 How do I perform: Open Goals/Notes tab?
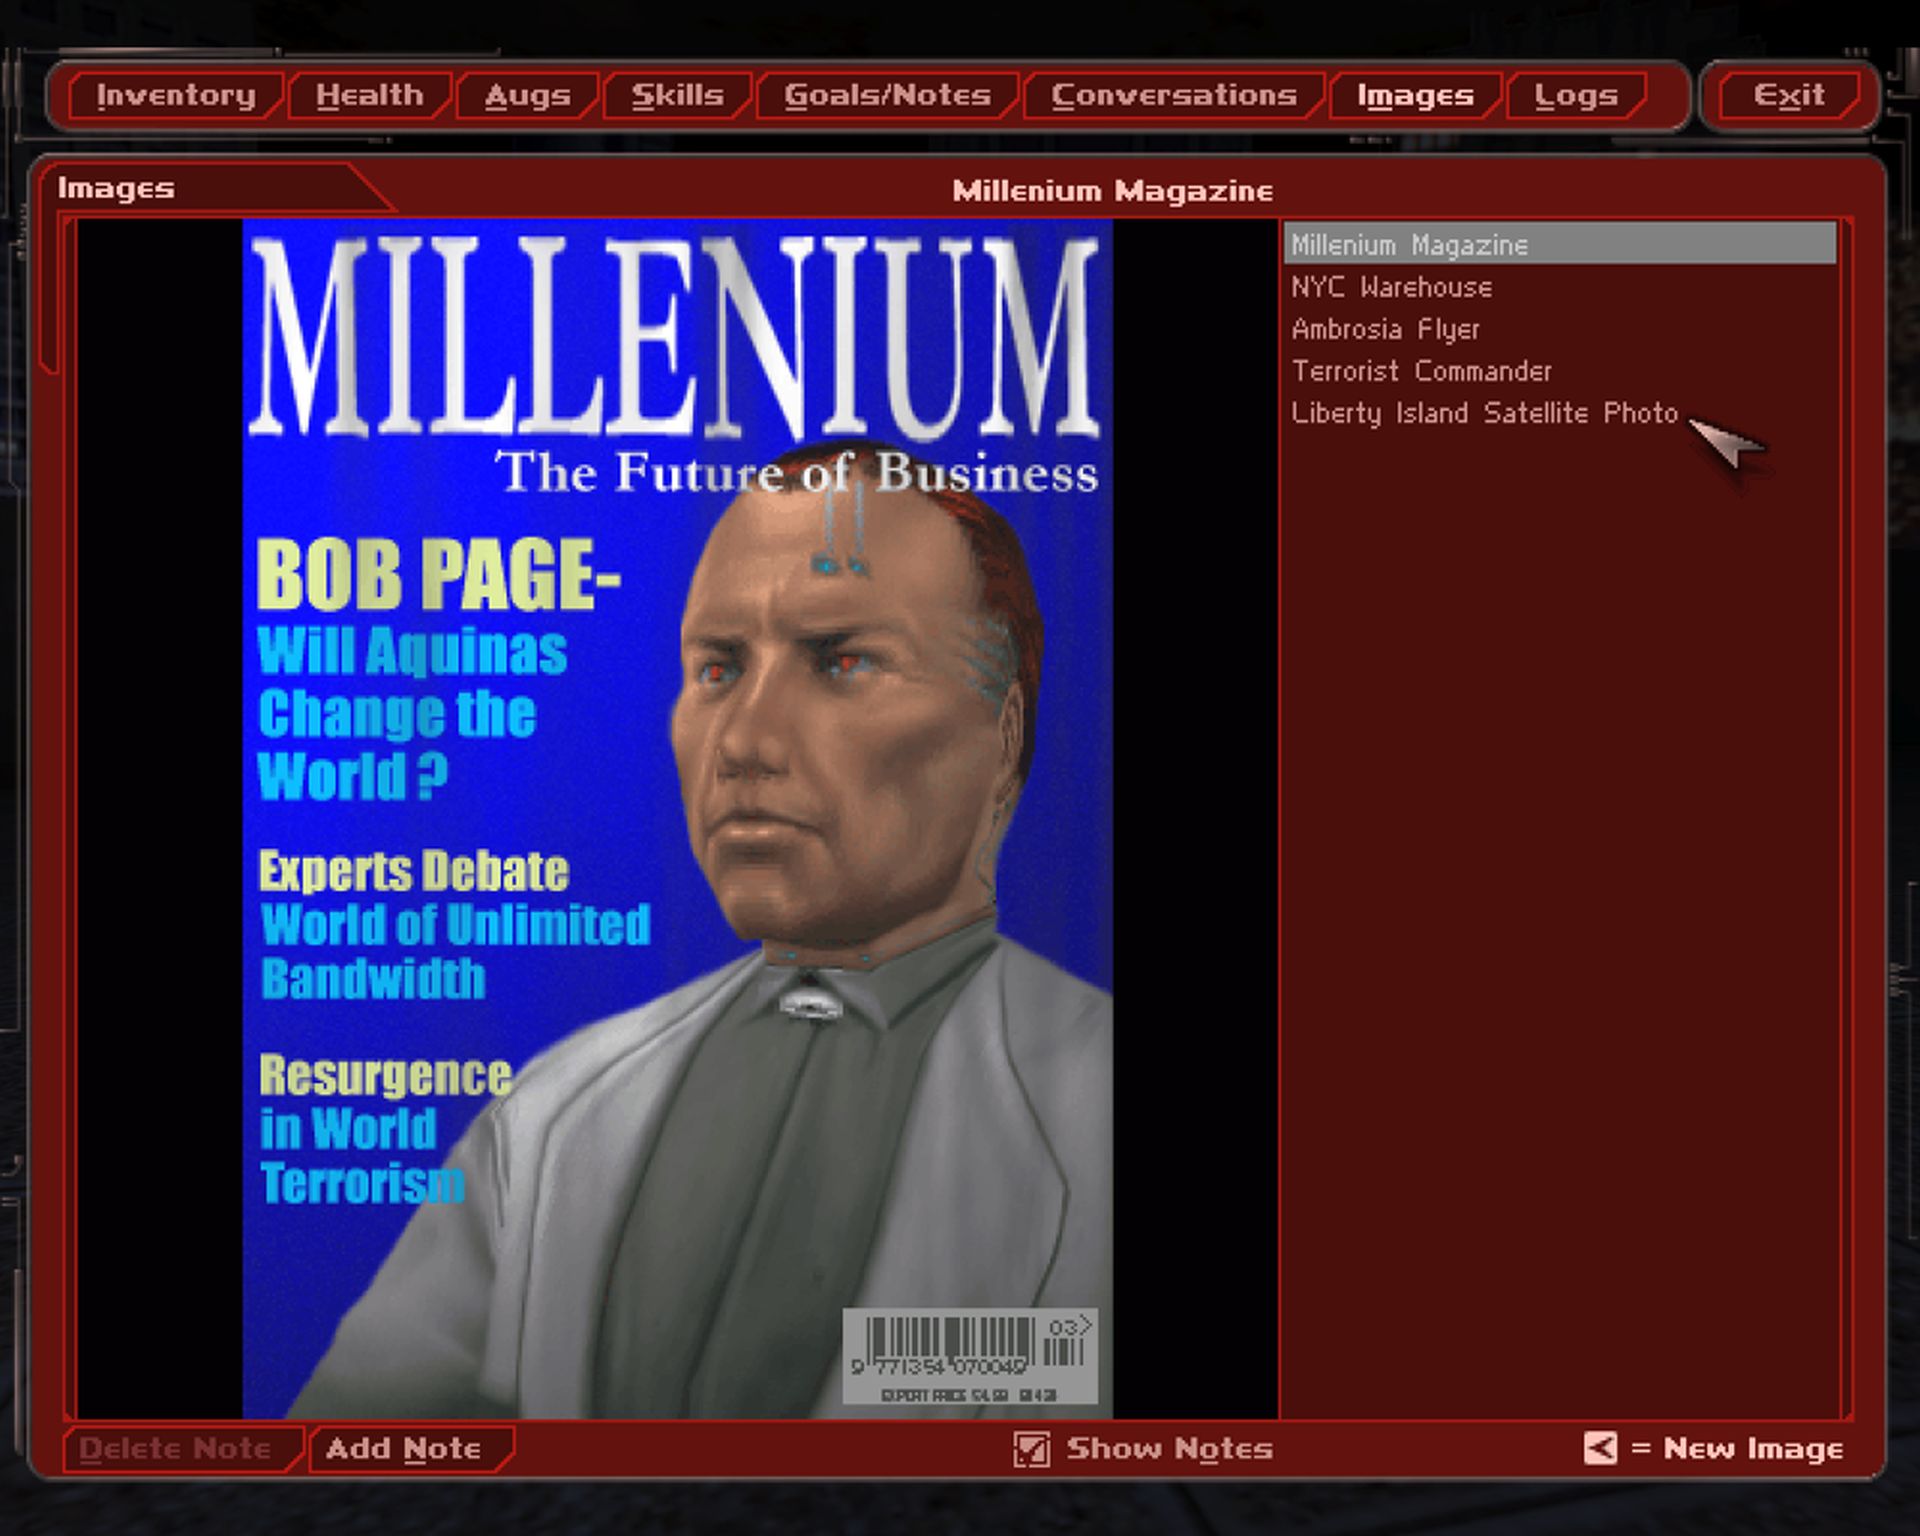coord(887,96)
